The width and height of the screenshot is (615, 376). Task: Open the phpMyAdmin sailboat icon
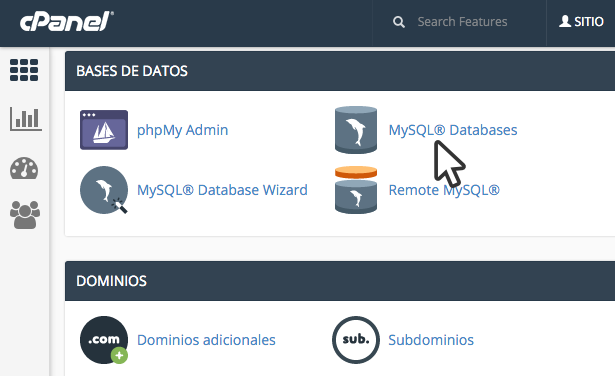coord(104,130)
